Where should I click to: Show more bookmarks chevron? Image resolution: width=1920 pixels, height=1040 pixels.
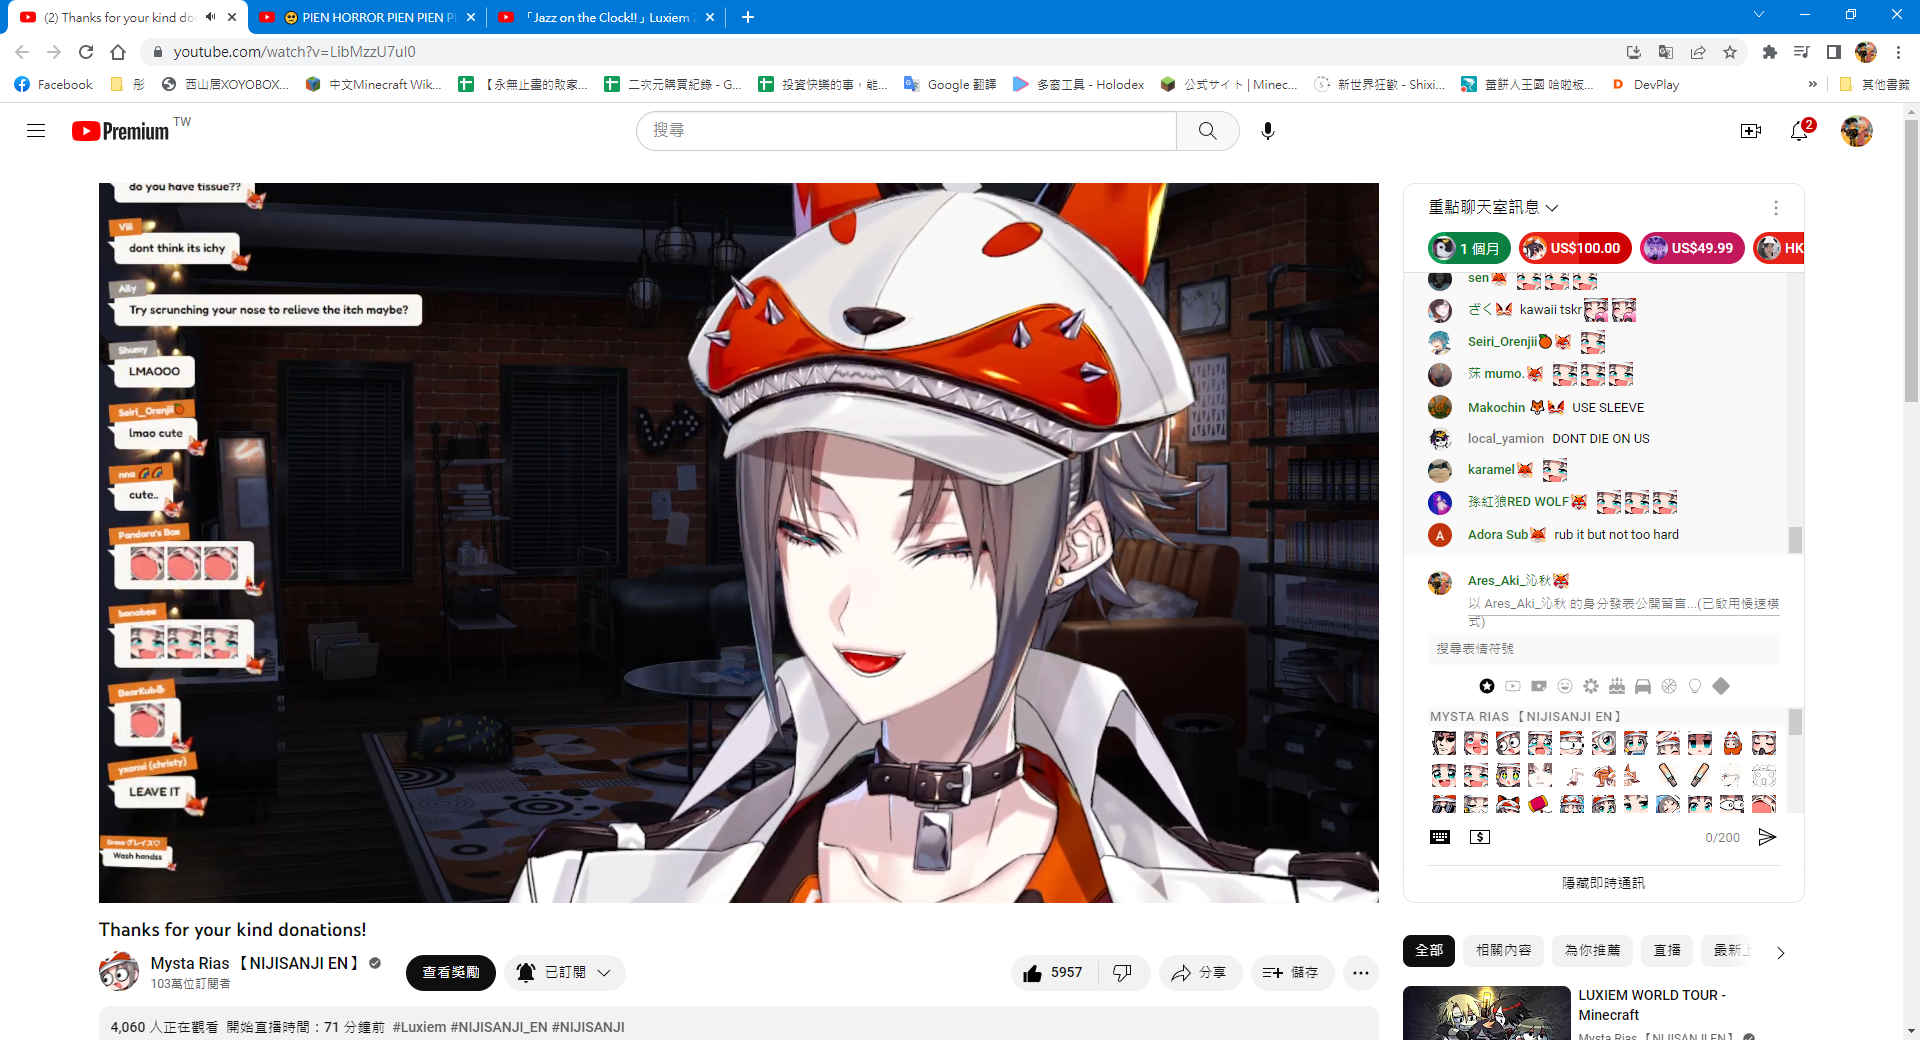point(1812,85)
